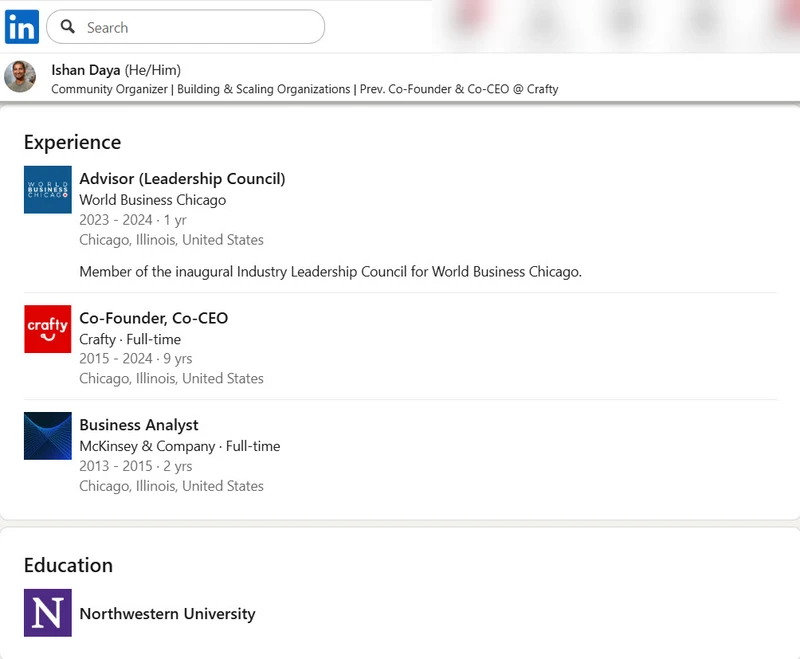Click World Business Chicago company name
The width and height of the screenshot is (800, 659).
tap(152, 200)
